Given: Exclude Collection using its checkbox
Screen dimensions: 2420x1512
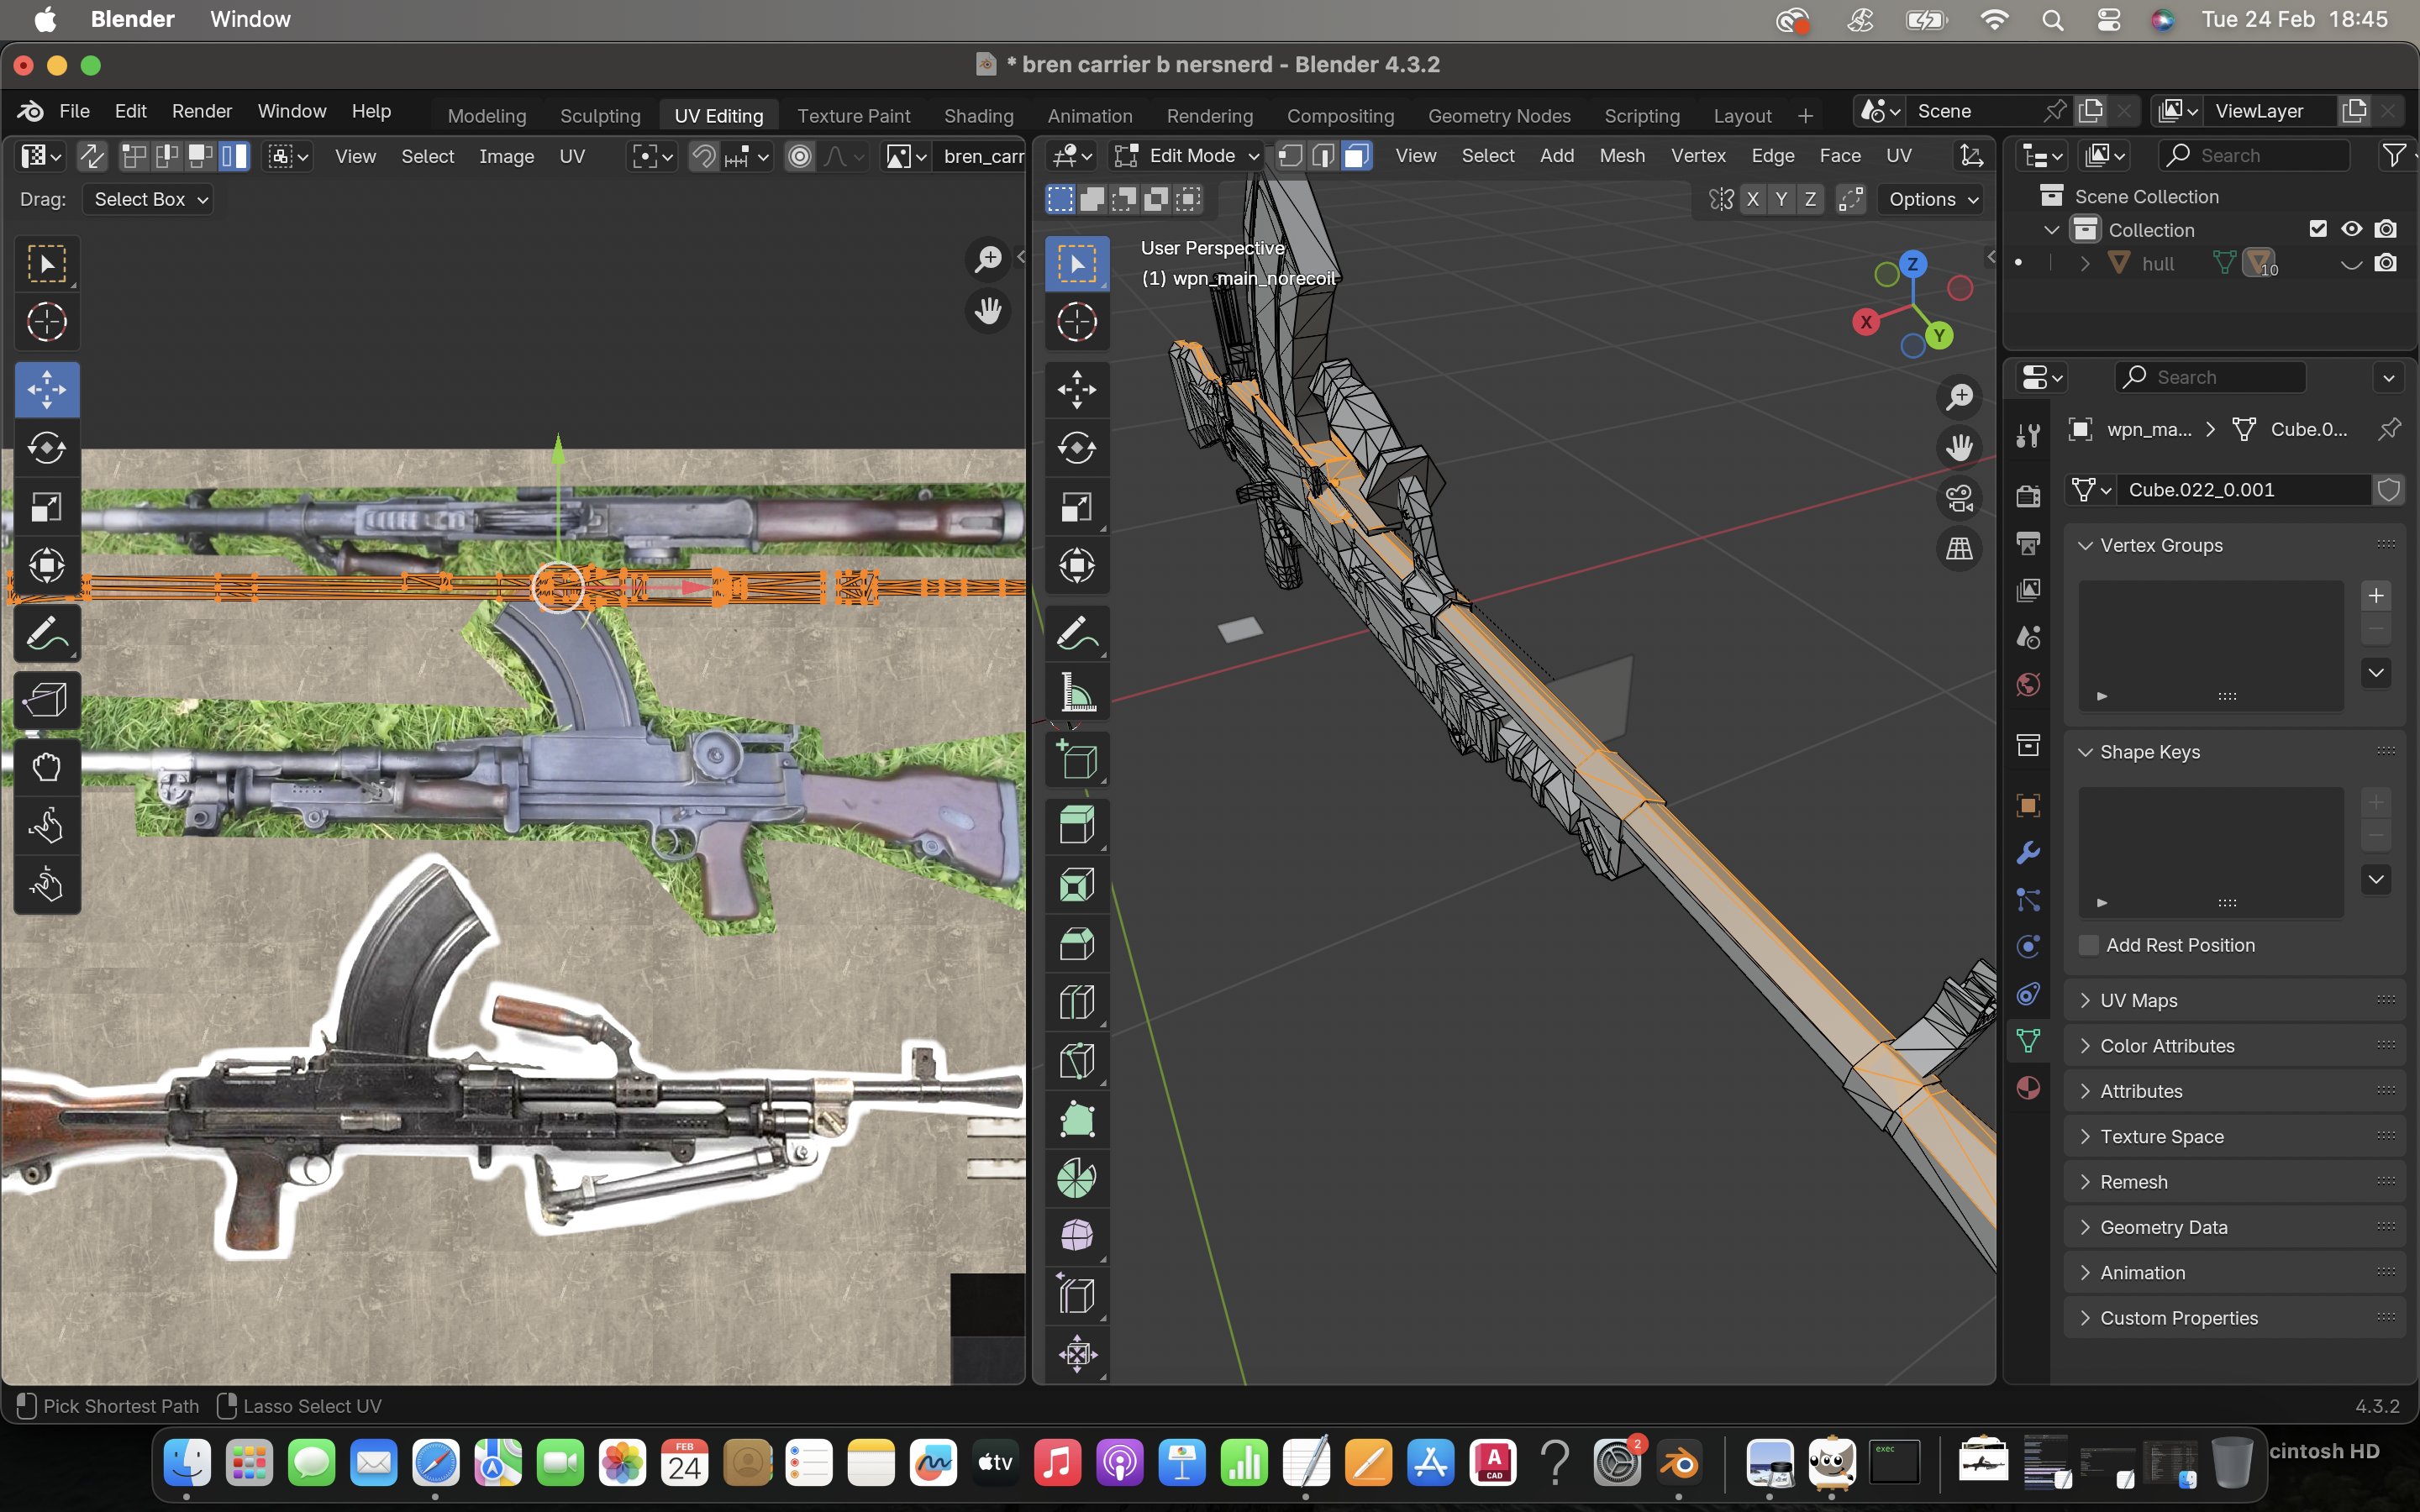Looking at the screenshot, I should click(2318, 229).
